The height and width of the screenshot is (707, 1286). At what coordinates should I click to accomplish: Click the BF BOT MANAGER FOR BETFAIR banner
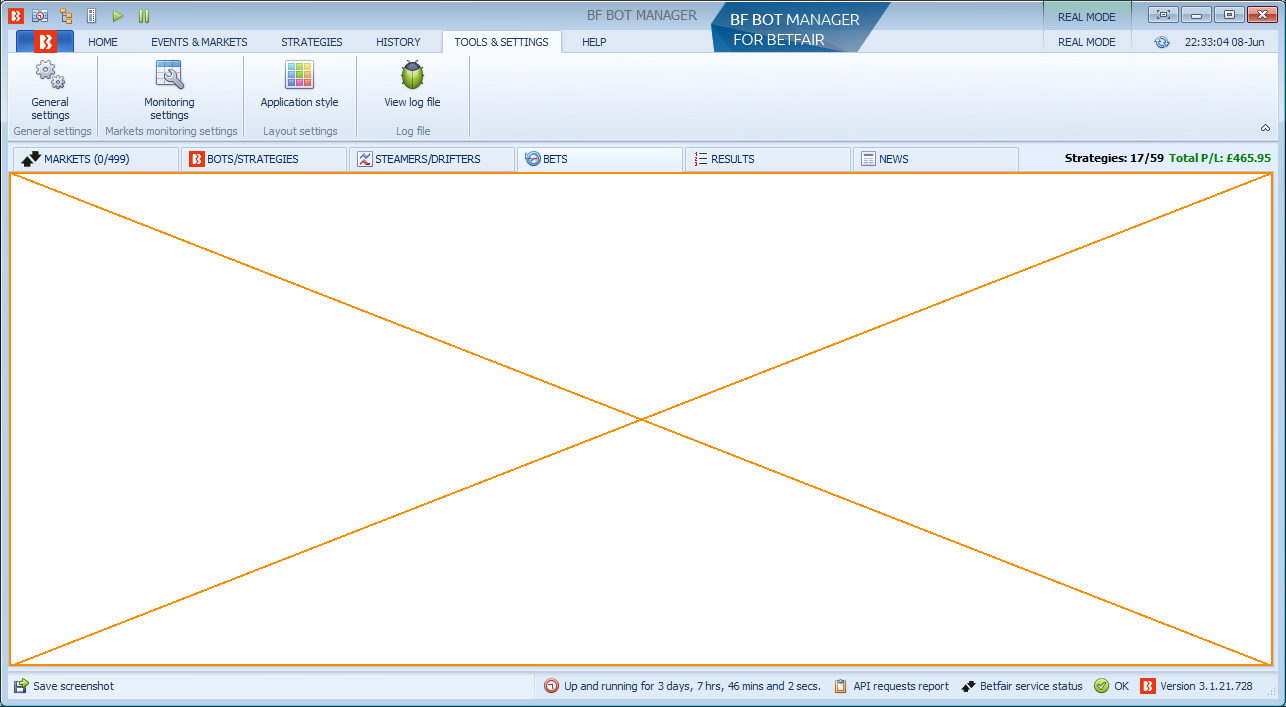[x=799, y=29]
